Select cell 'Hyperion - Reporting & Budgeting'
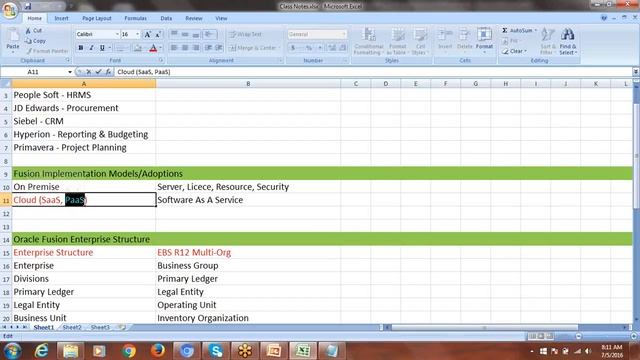Image resolution: width=640 pixels, height=360 pixels. 84,134
